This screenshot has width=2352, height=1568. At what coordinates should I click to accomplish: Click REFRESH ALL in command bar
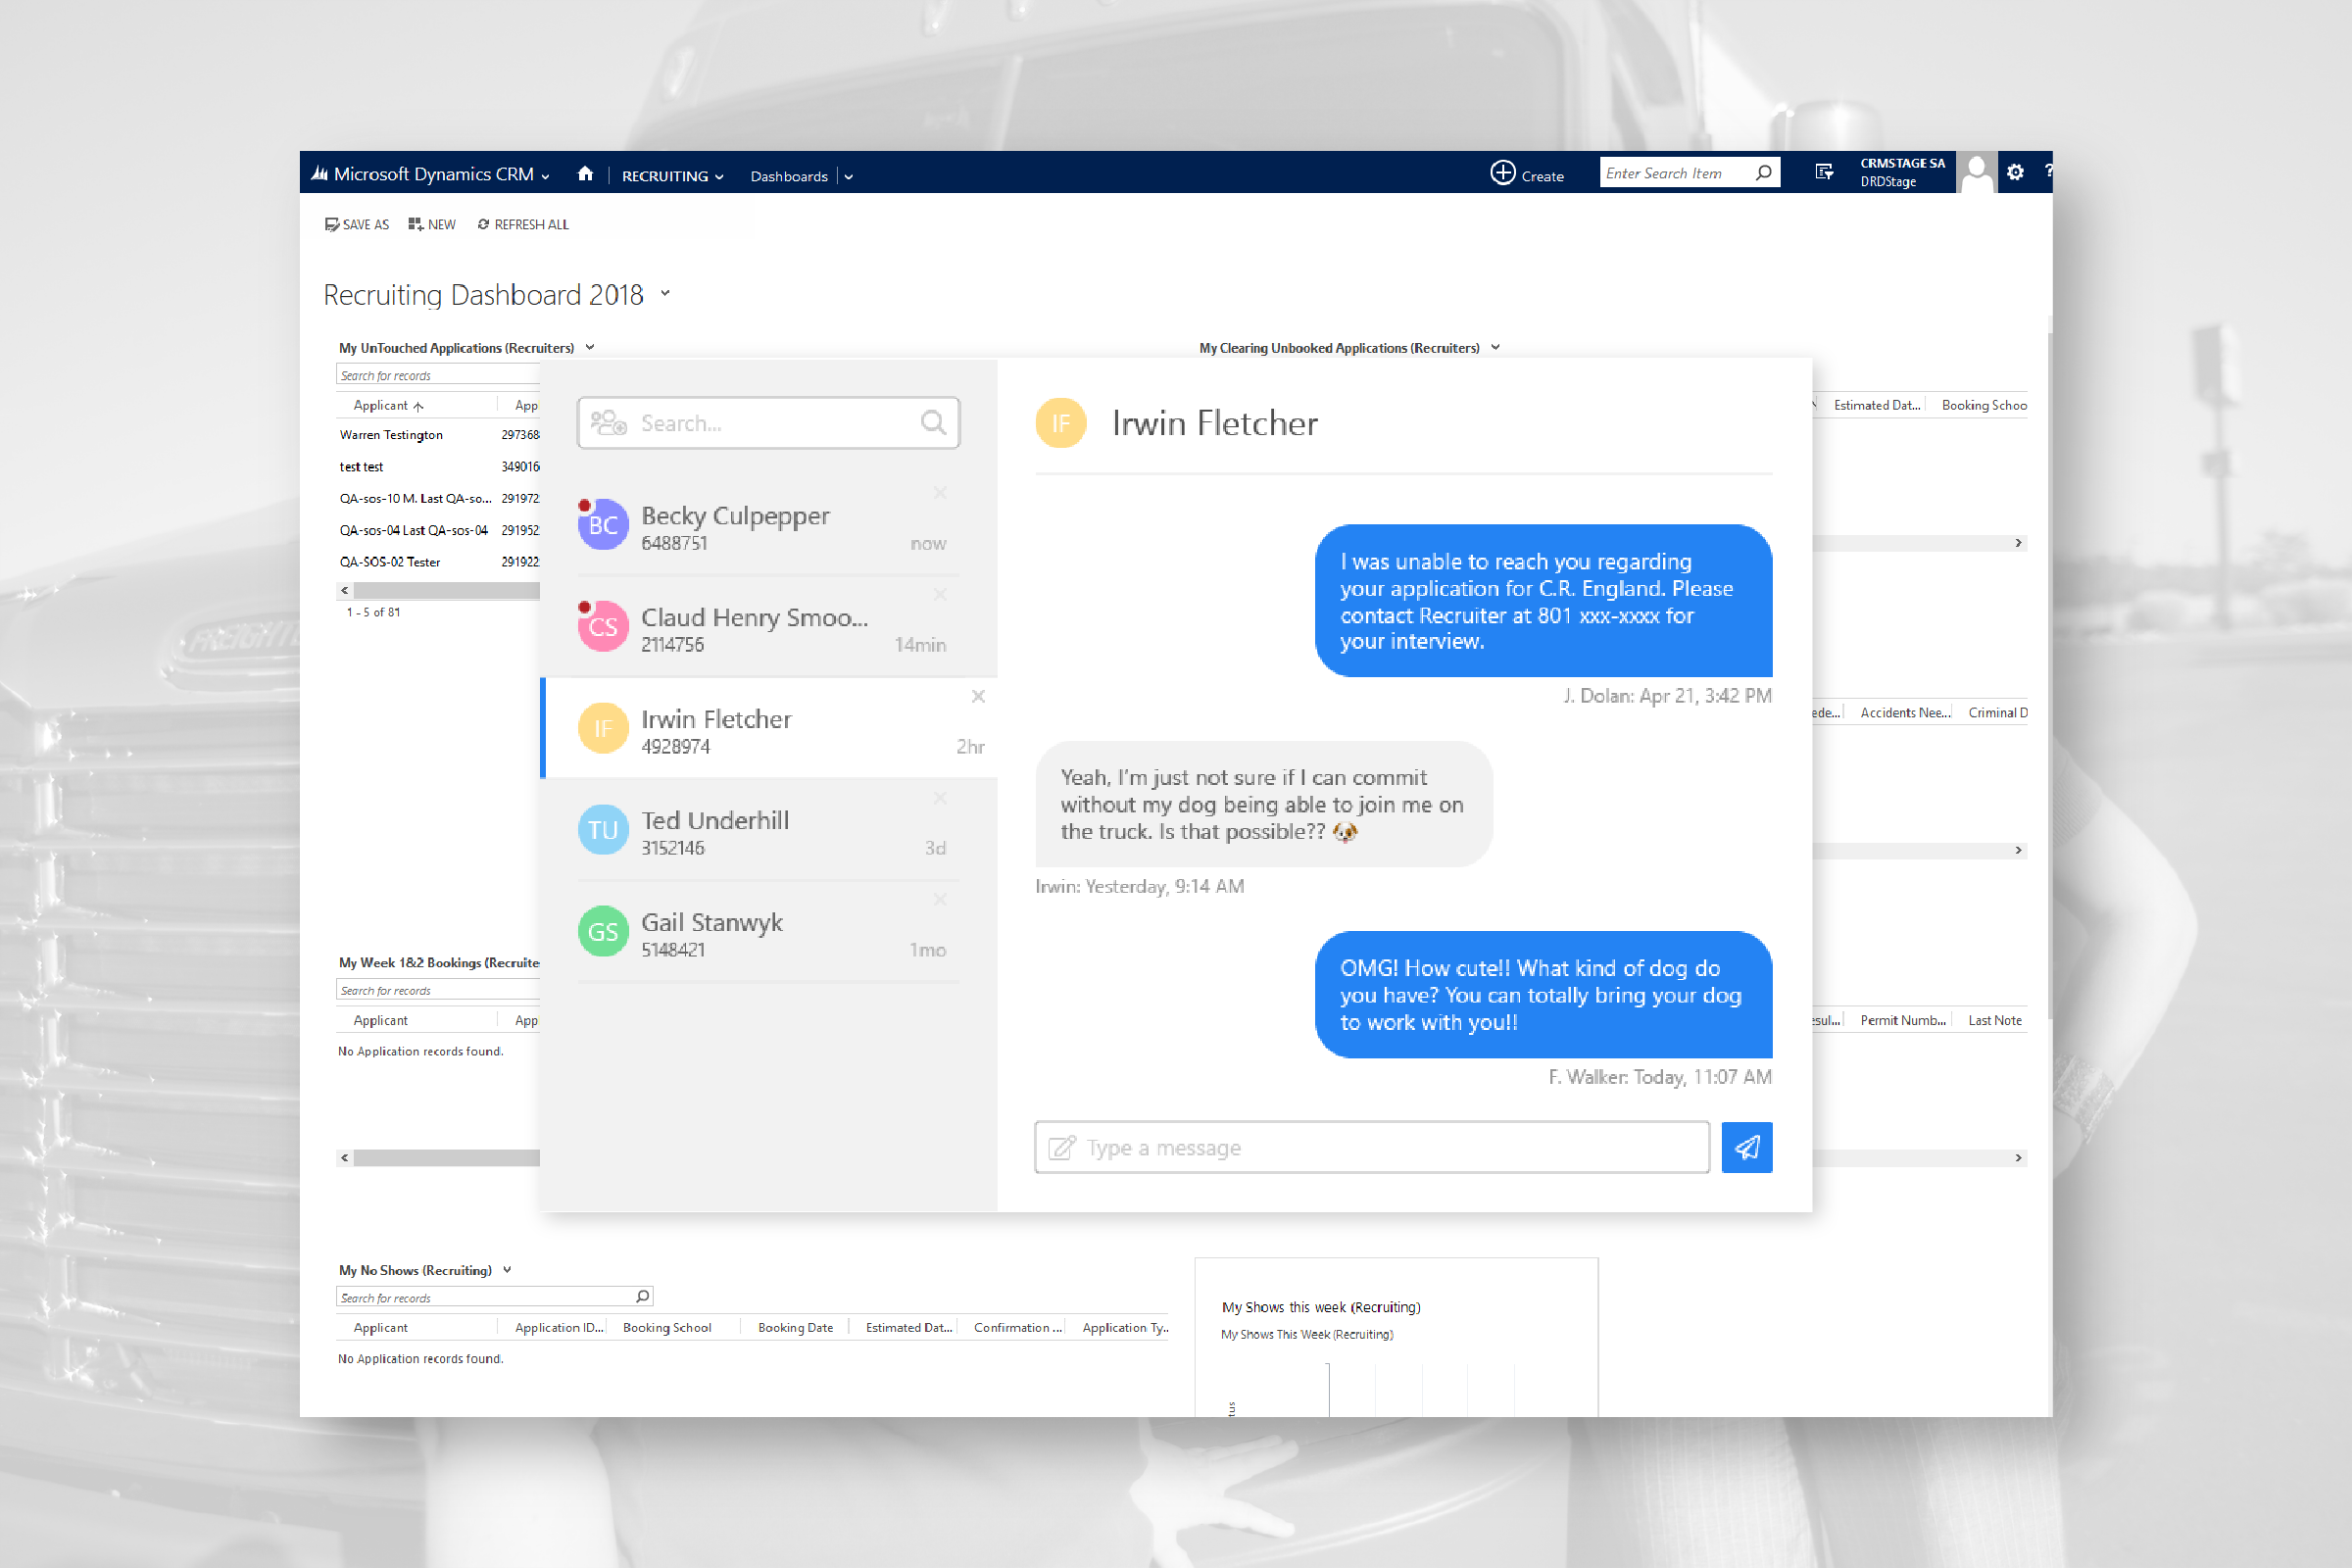tap(523, 225)
